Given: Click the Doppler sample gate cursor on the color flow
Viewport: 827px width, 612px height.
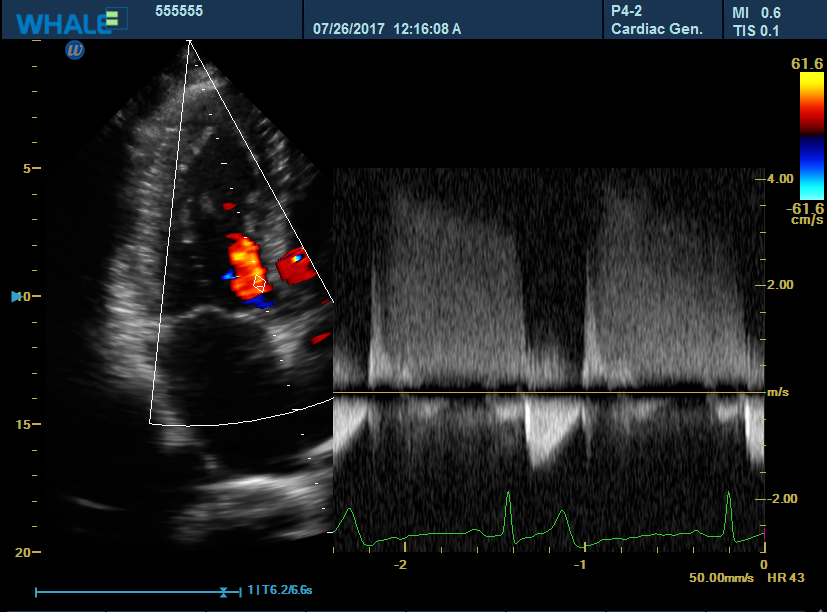Looking at the screenshot, I should [260, 283].
